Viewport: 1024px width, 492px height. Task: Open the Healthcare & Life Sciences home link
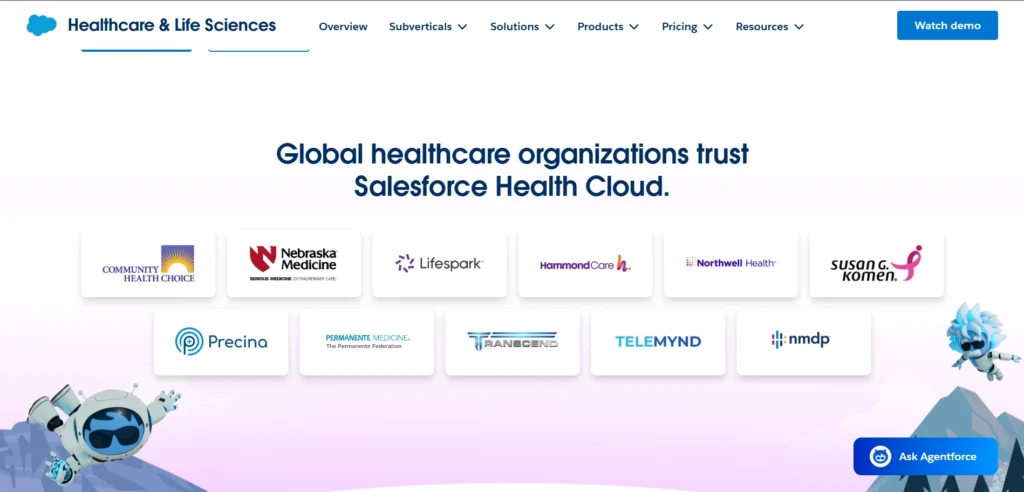point(172,25)
